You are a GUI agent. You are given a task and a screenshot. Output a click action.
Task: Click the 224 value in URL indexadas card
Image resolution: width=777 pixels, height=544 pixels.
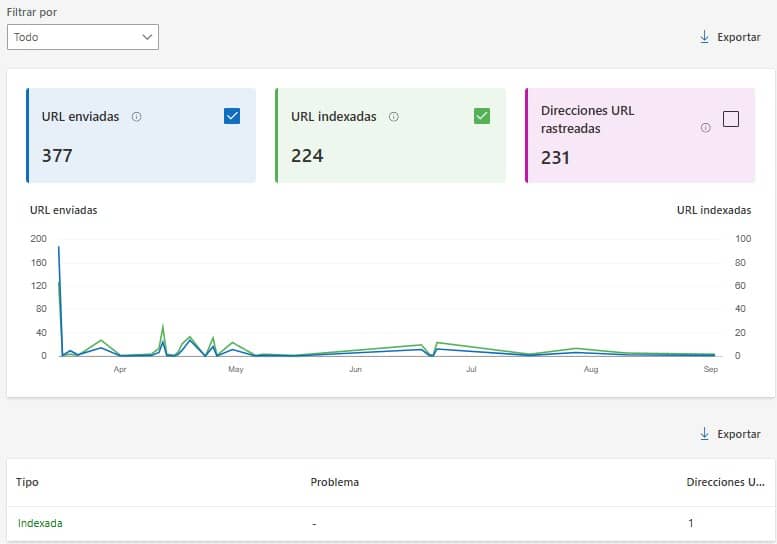click(x=307, y=156)
